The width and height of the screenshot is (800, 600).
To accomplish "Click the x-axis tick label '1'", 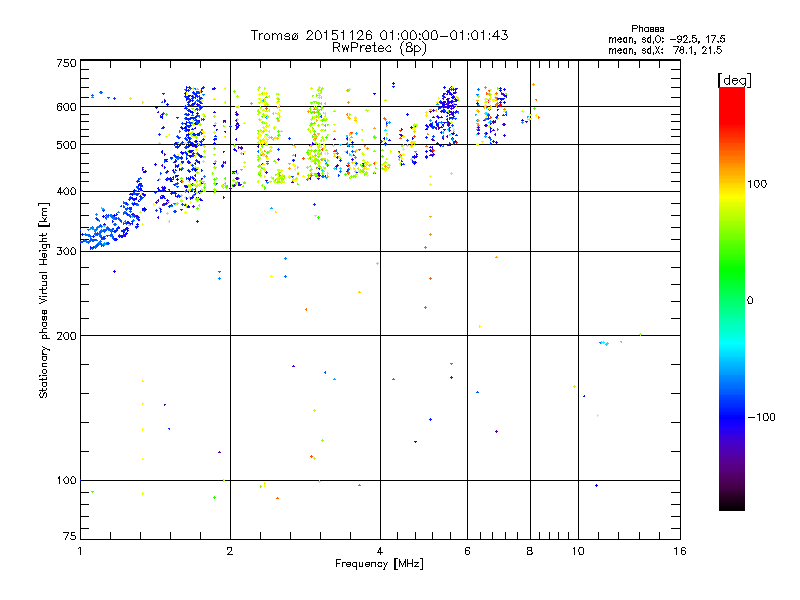I will click(80, 551).
